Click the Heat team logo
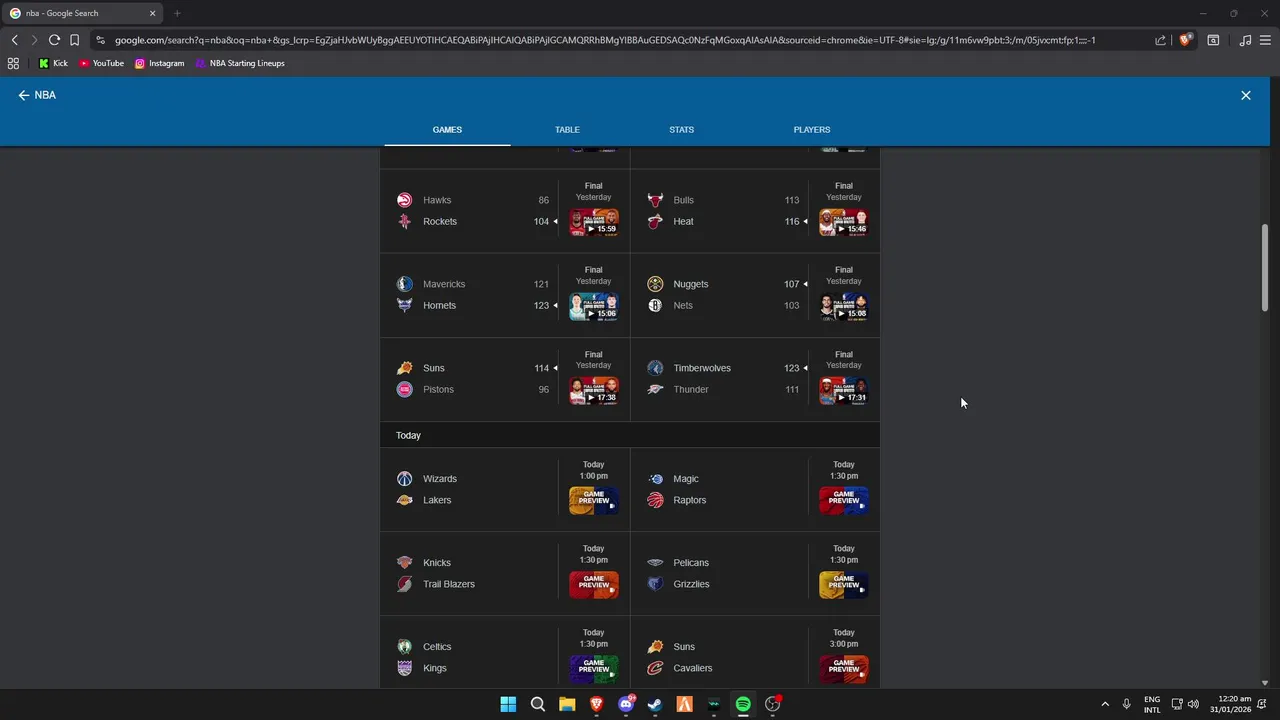The image size is (1280, 720). pyautogui.click(x=655, y=222)
